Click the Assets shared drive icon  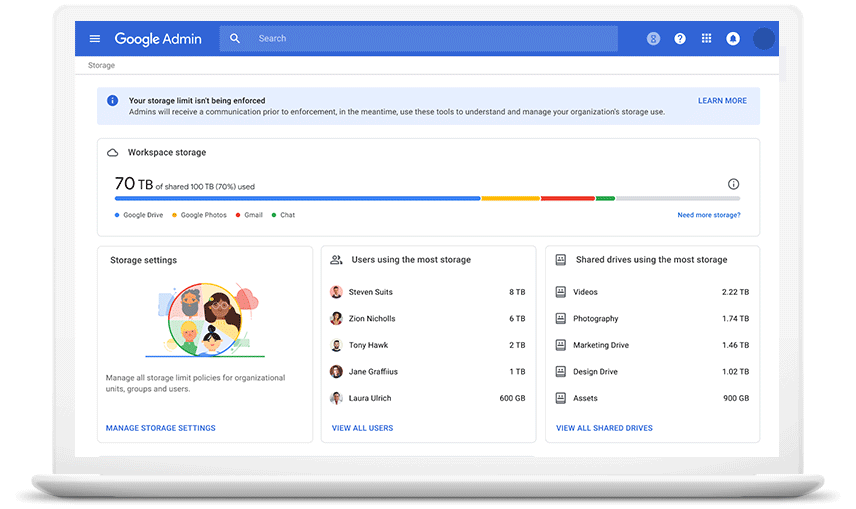click(561, 398)
